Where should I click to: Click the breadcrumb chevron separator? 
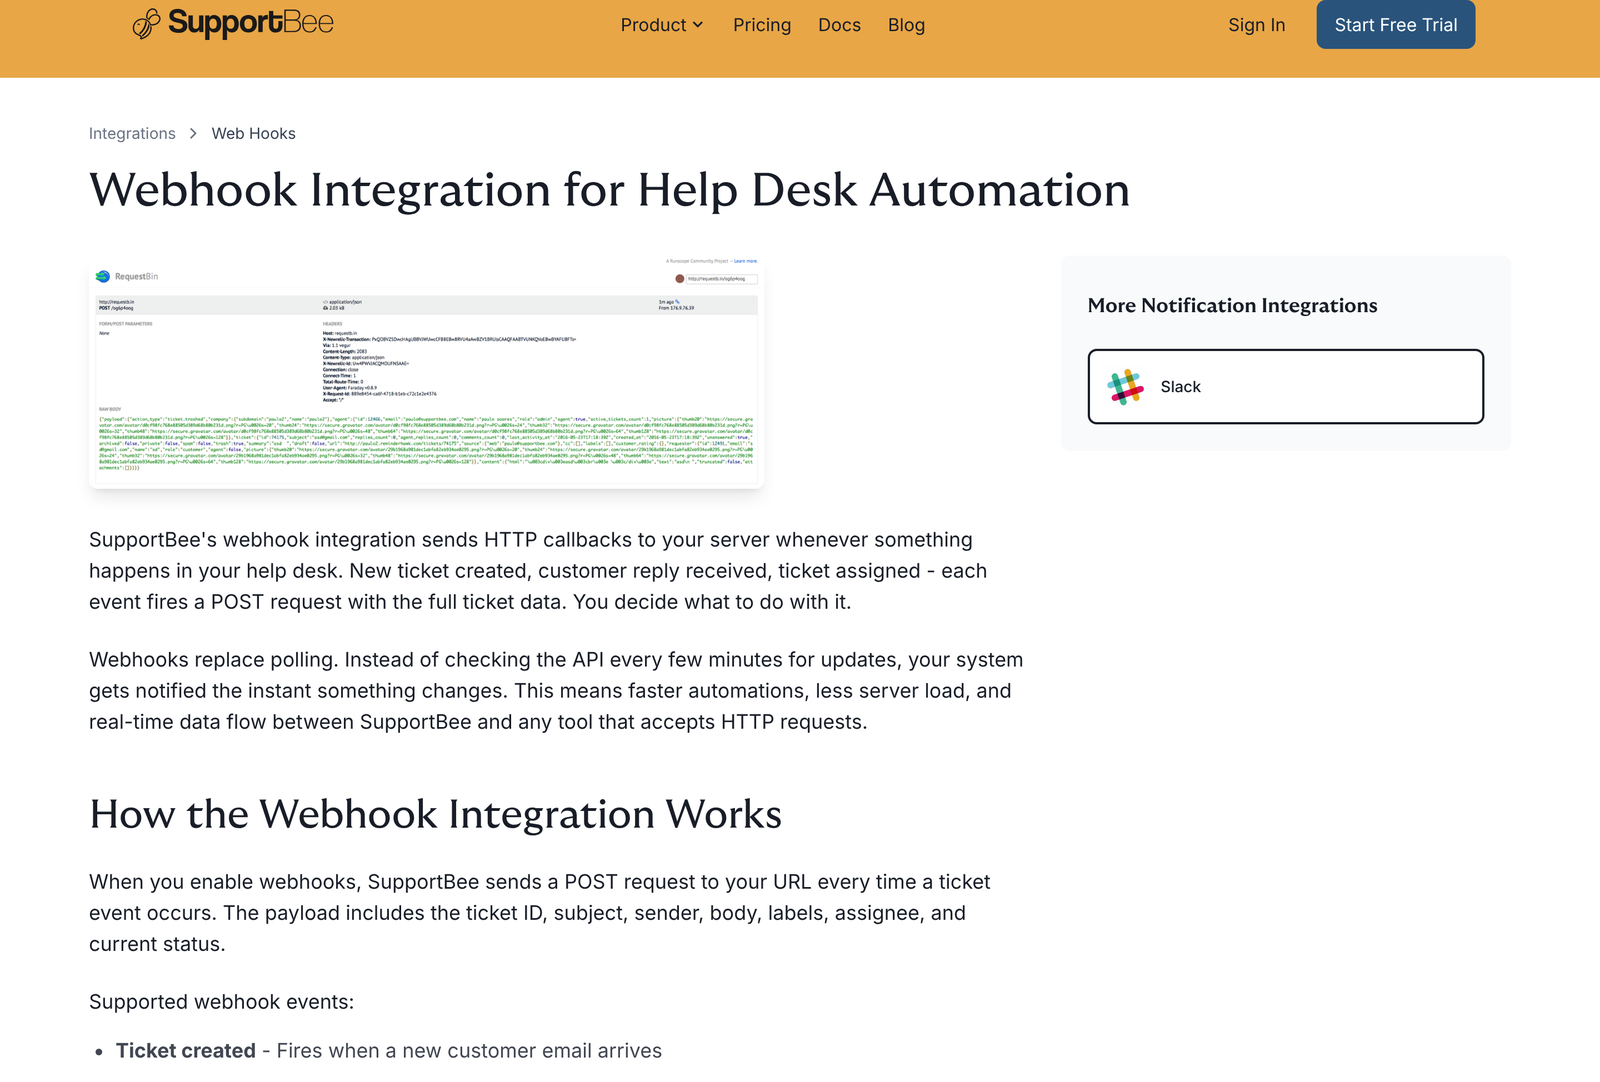pos(193,134)
